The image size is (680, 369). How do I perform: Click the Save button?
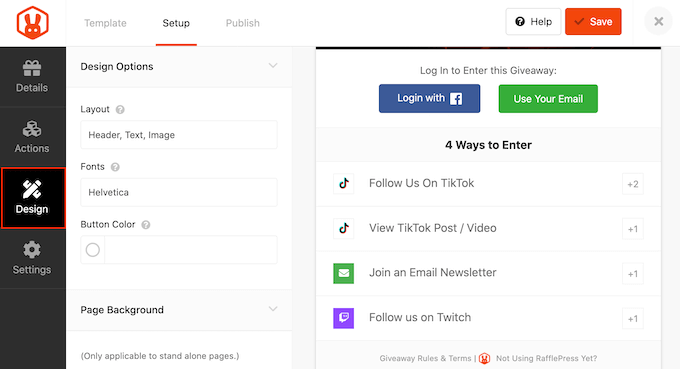point(593,22)
